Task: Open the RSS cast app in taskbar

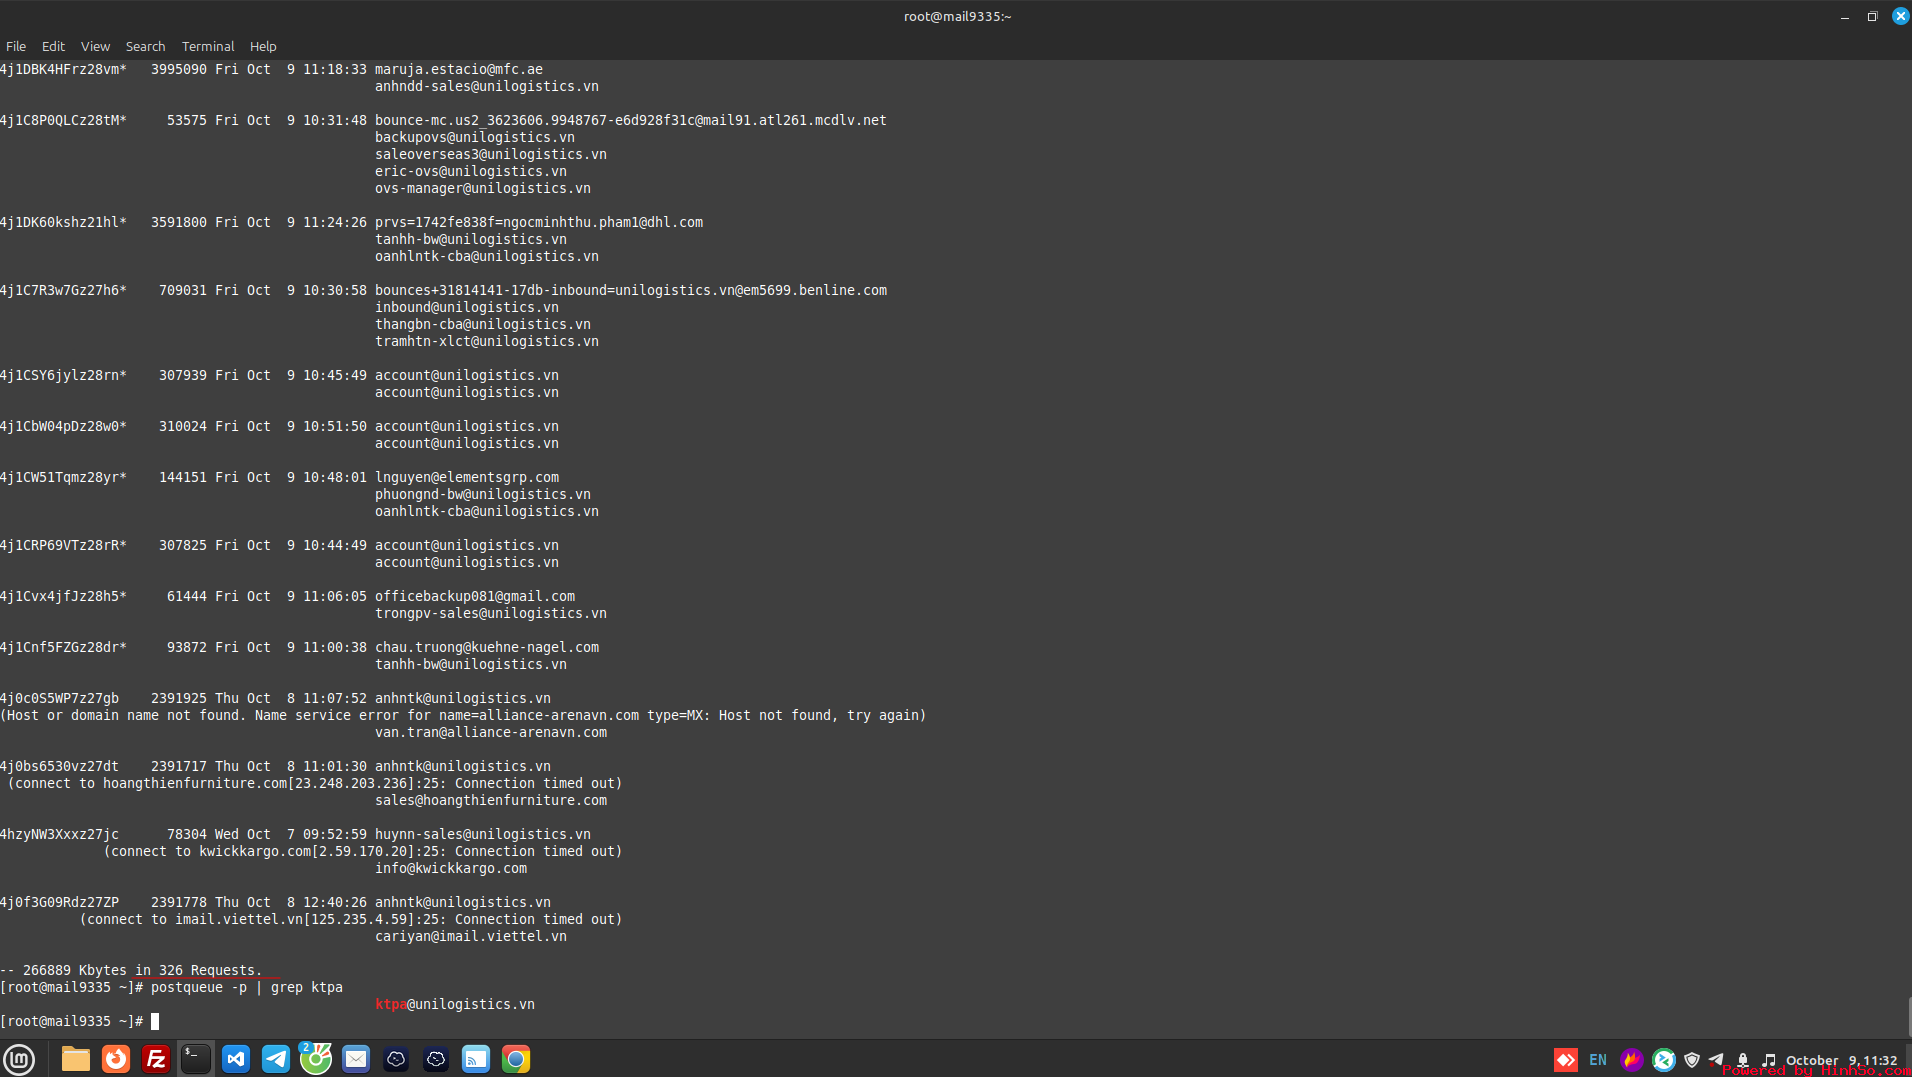Action: (476, 1059)
